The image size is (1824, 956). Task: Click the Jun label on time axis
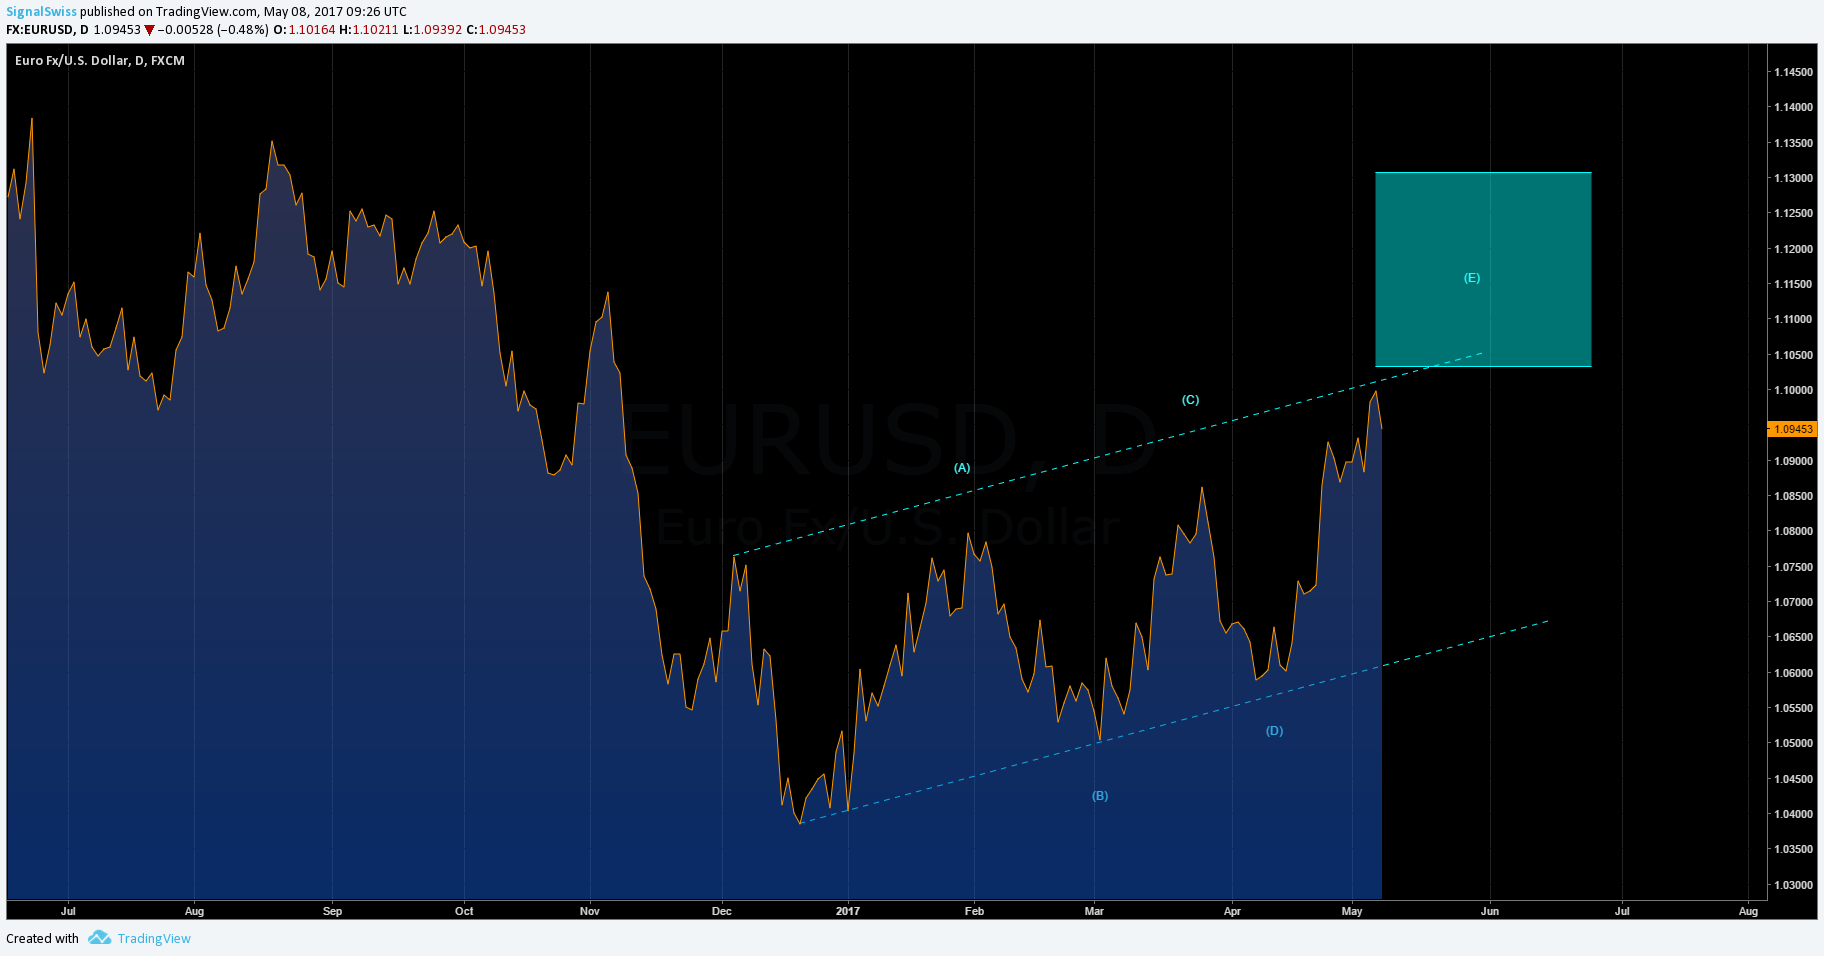(1490, 911)
